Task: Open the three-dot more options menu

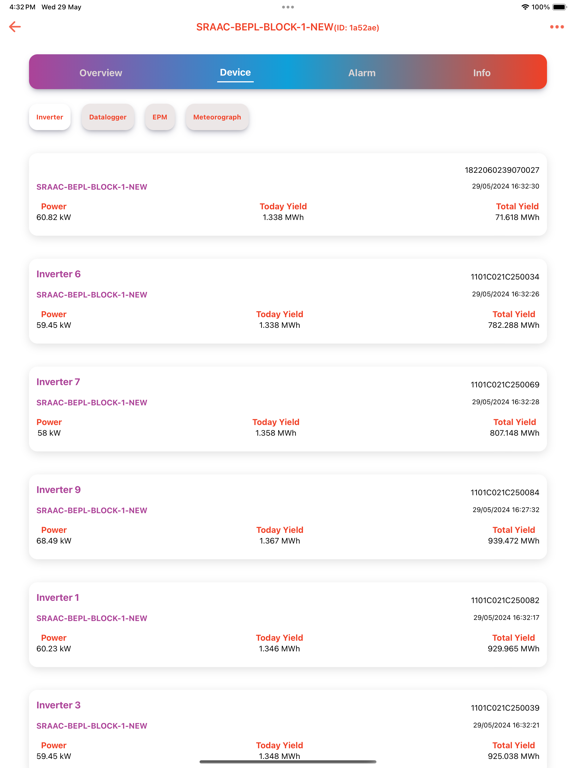Action: [x=556, y=27]
